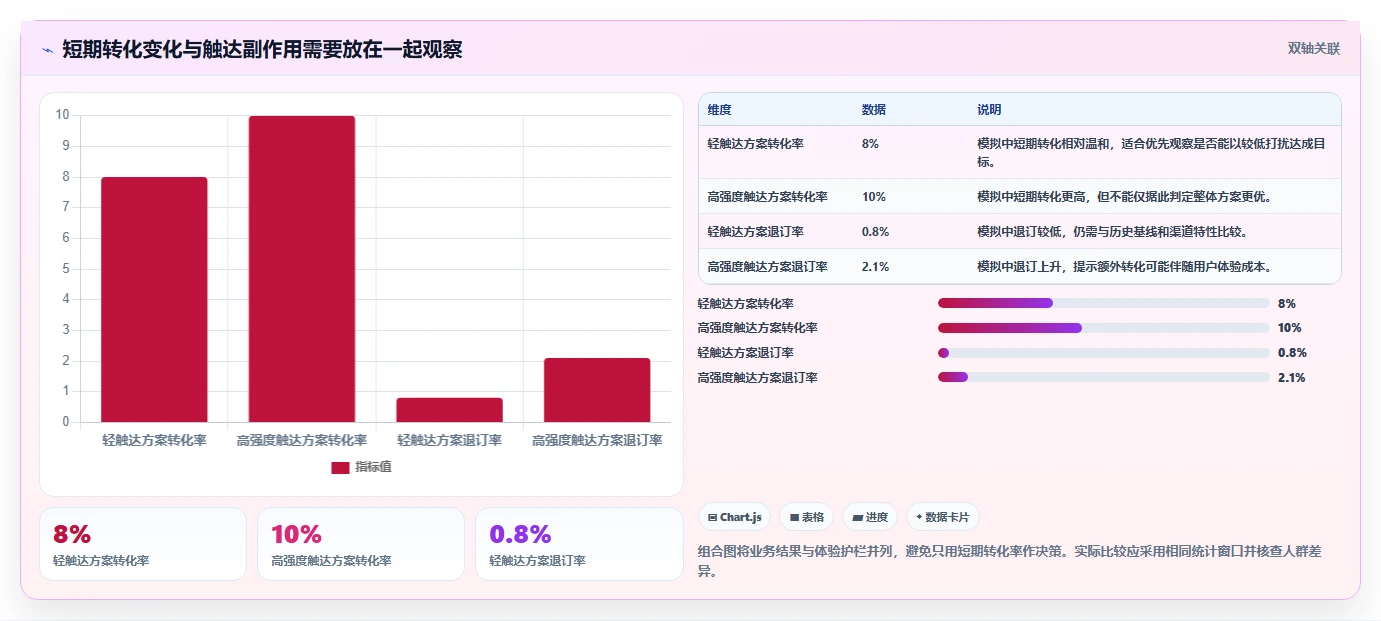1381x621 pixels.
Task: Click the 2.1% value in the table
Action: [x=875, y=267]
